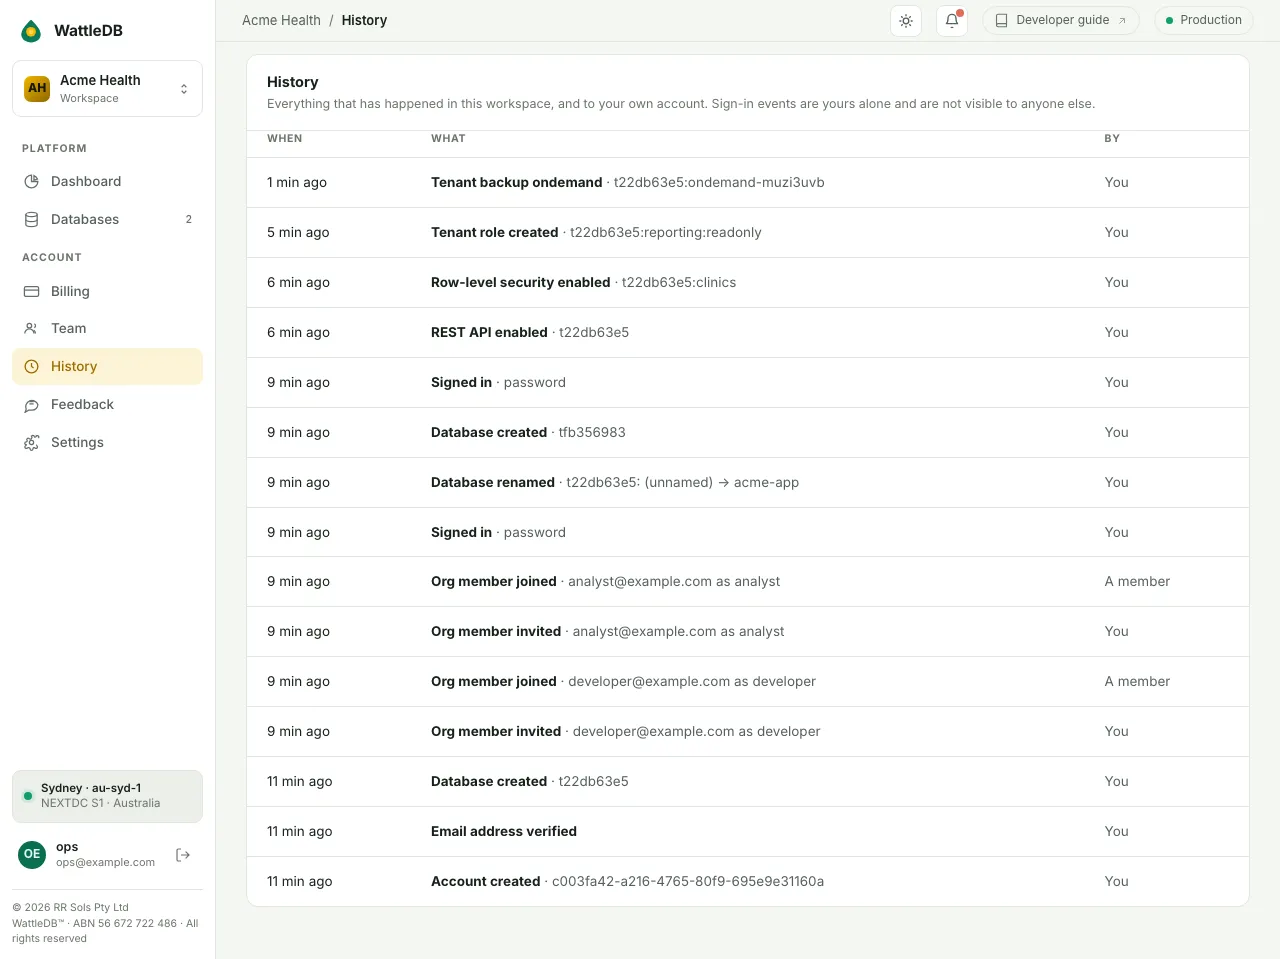Image resolution: width=1280 pixels, height=959 pixels.
Task: Click the AH workspace avatar
Action: [x=37, y=88]
